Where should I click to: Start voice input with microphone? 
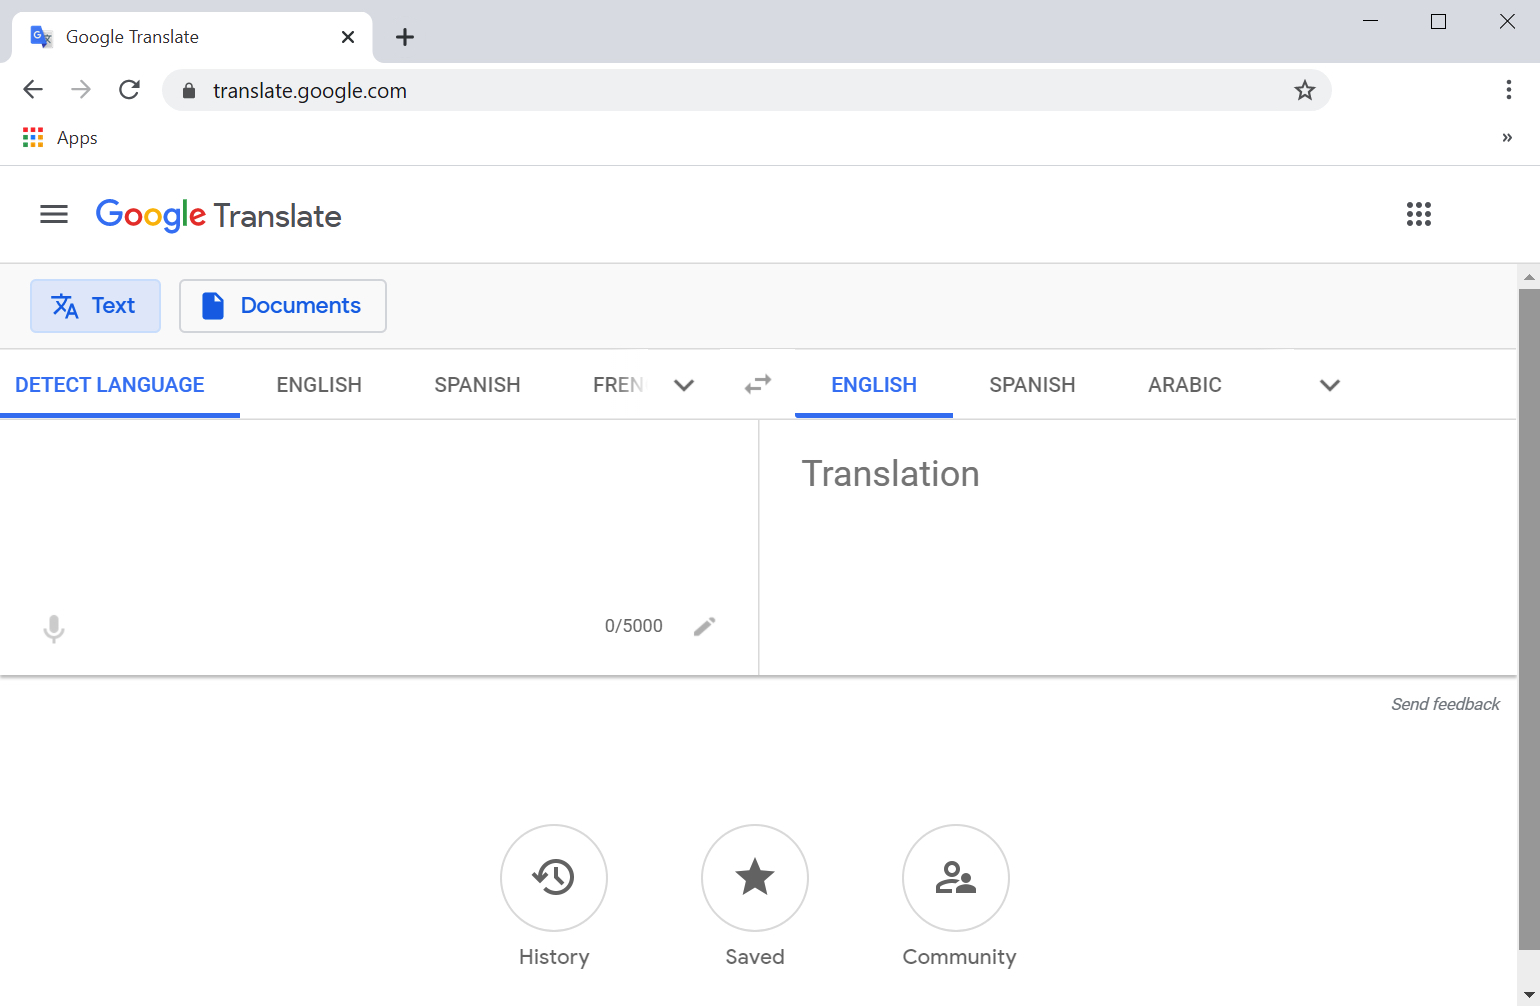54,628
